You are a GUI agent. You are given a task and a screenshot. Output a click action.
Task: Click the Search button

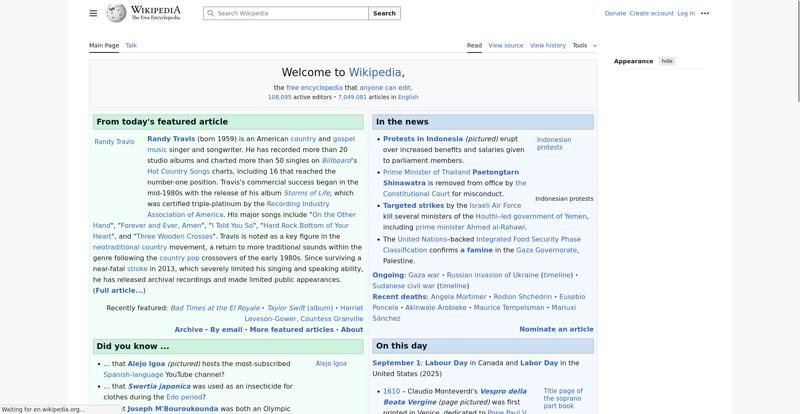click(384, 13)
